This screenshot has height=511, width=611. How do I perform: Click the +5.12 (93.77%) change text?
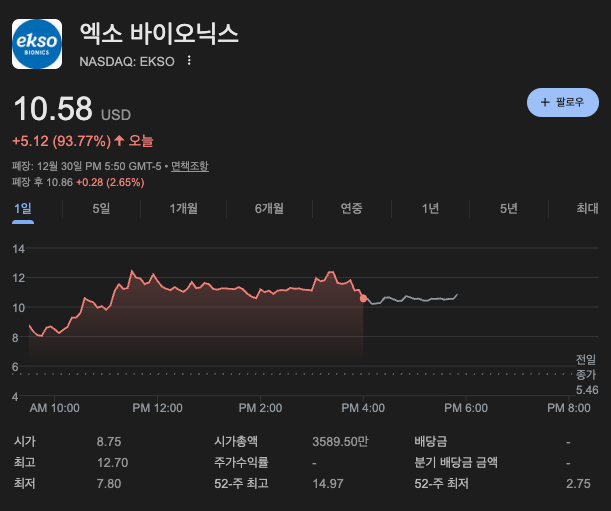tap(62, 141)
